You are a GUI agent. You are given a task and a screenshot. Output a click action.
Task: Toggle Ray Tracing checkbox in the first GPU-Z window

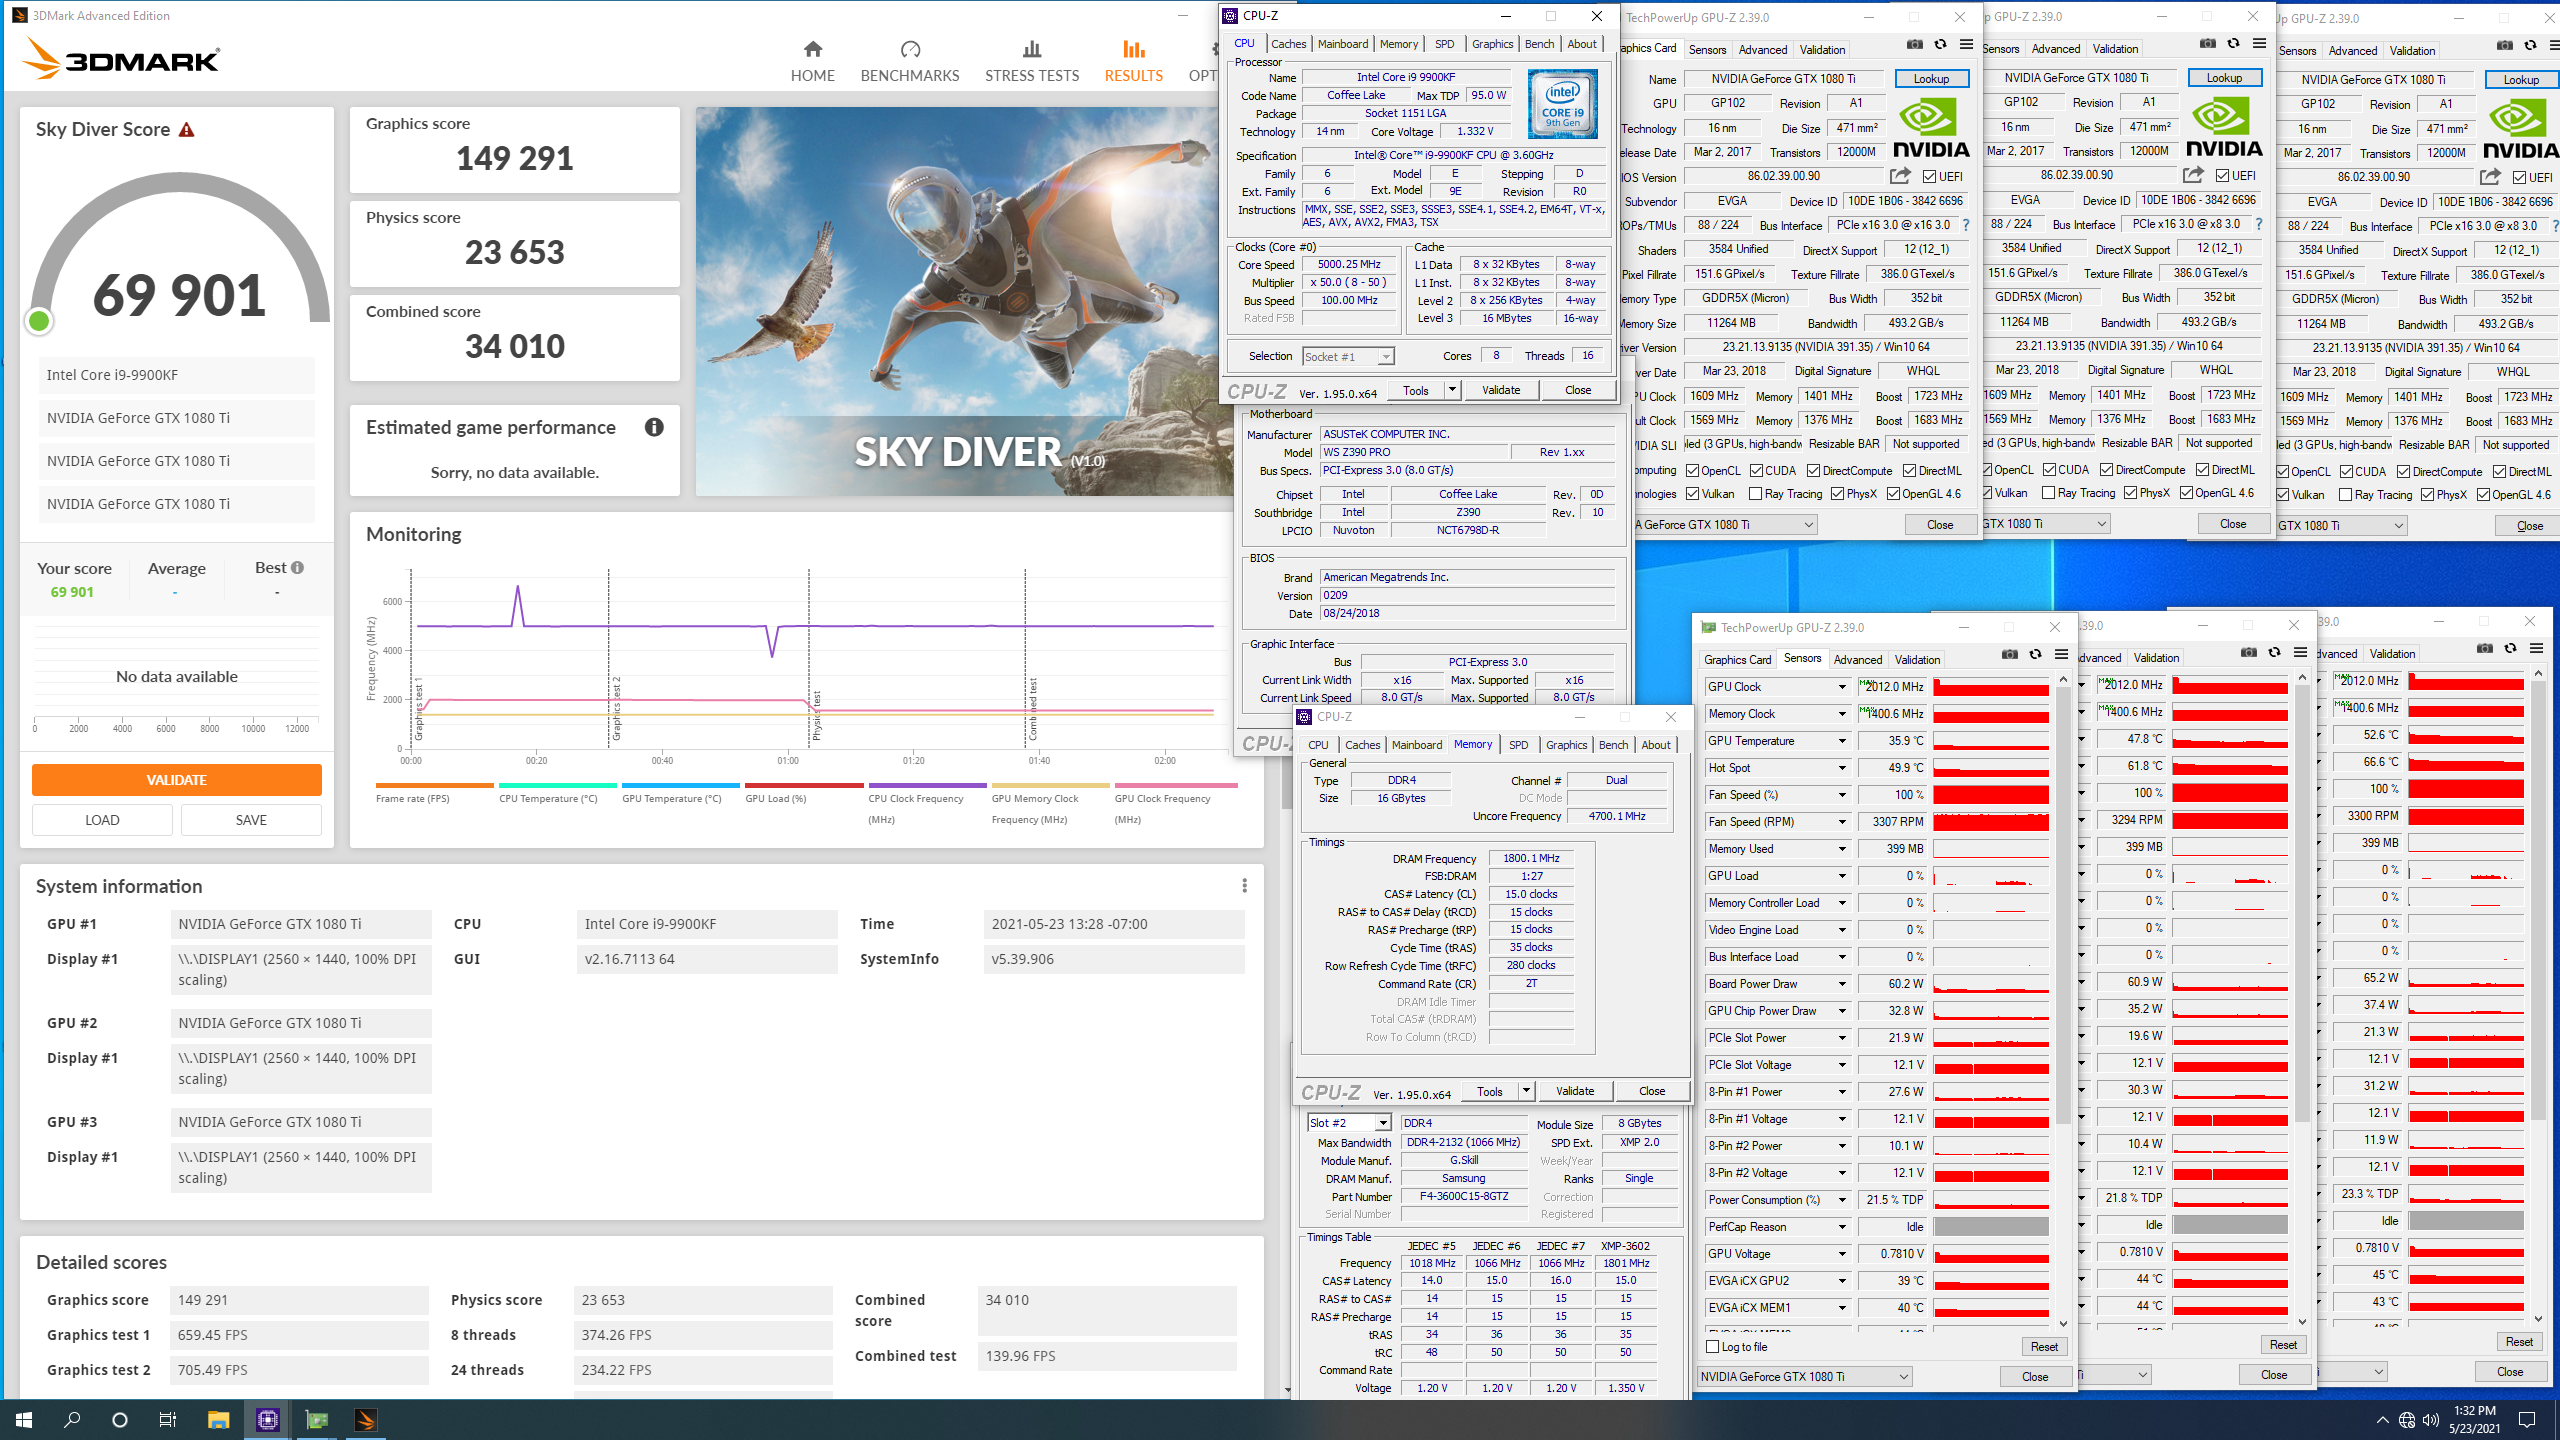click(x=1755, y=494)
